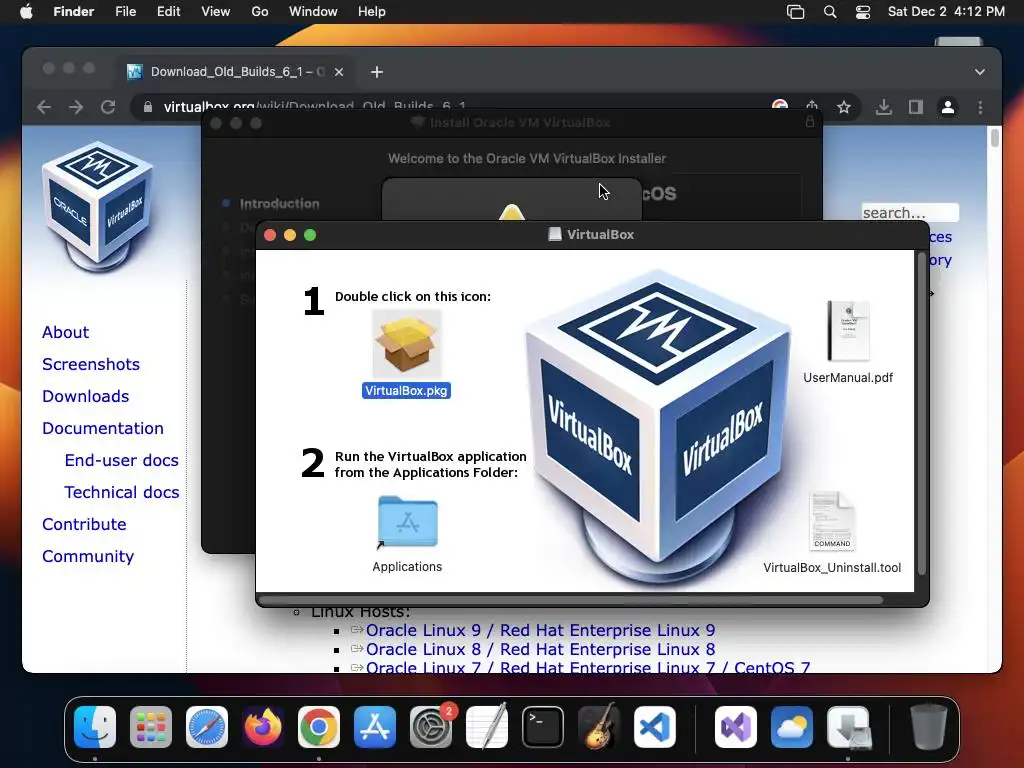The width and height of the screenshot is (1024, 768).
Task: Launch Firefox from the Dock
Action: [x=263, y=727]
